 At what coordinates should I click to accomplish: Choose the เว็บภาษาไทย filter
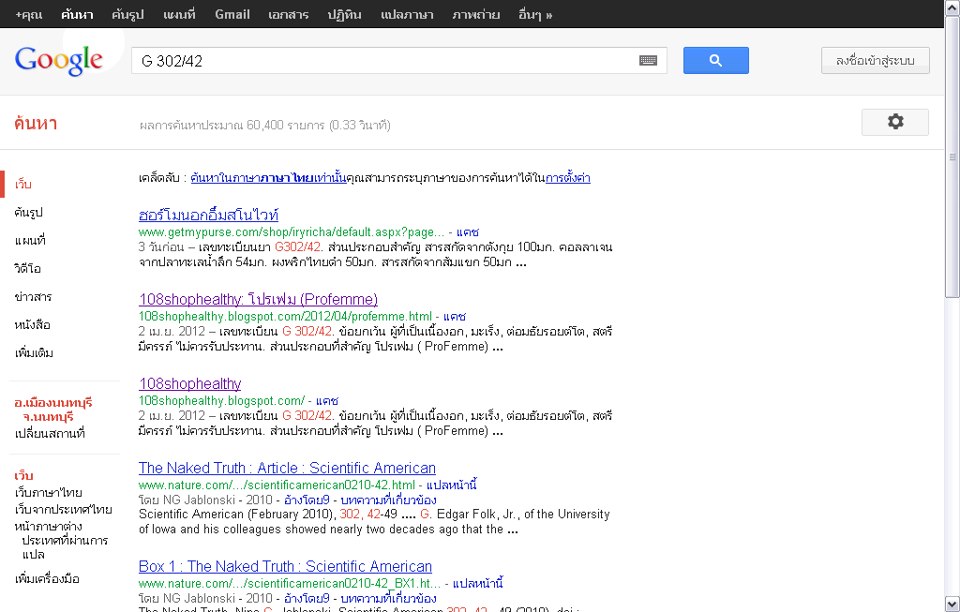pyautogui.click(x=48, y=493)
